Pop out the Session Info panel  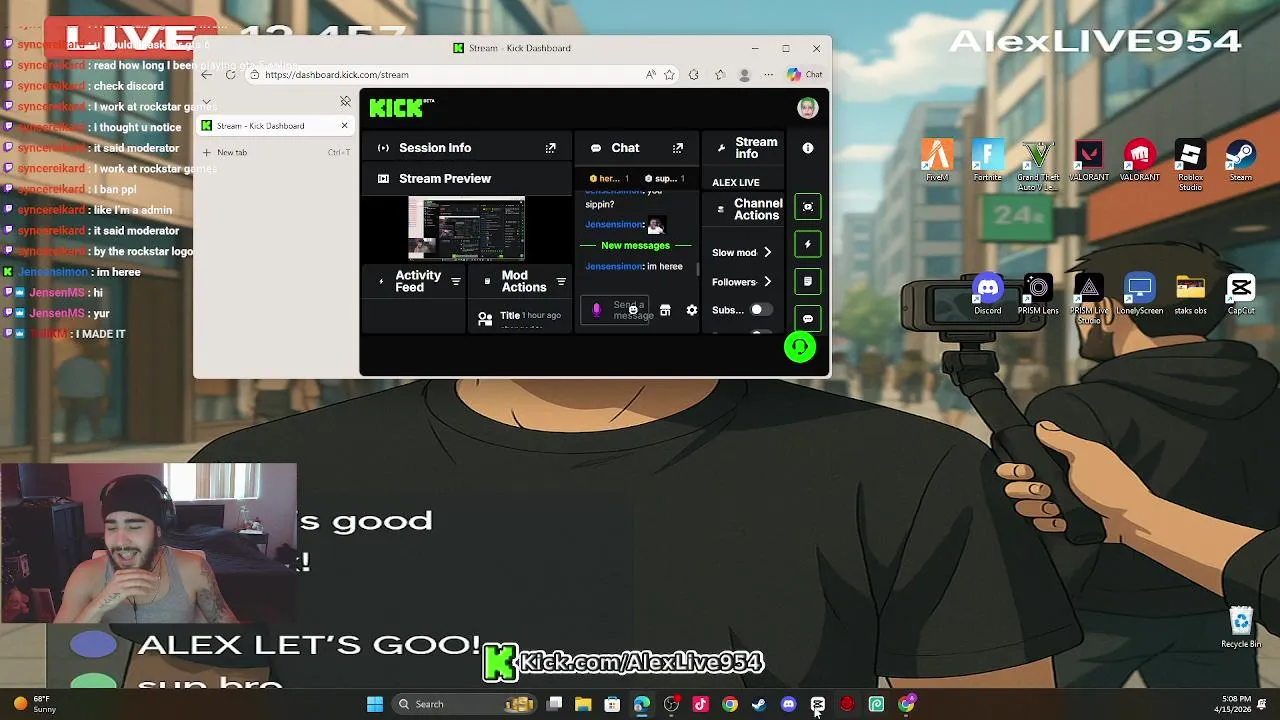(550, 148)
